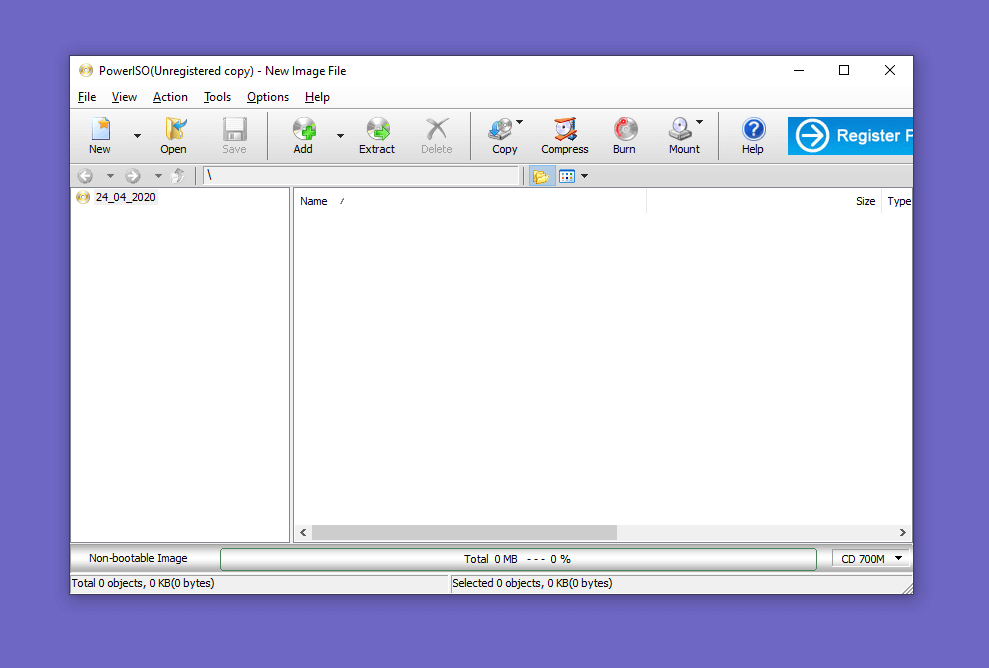This screenshot has height=668, width=989.
Task: Open the New dropdown arrow
Action: 137,136
